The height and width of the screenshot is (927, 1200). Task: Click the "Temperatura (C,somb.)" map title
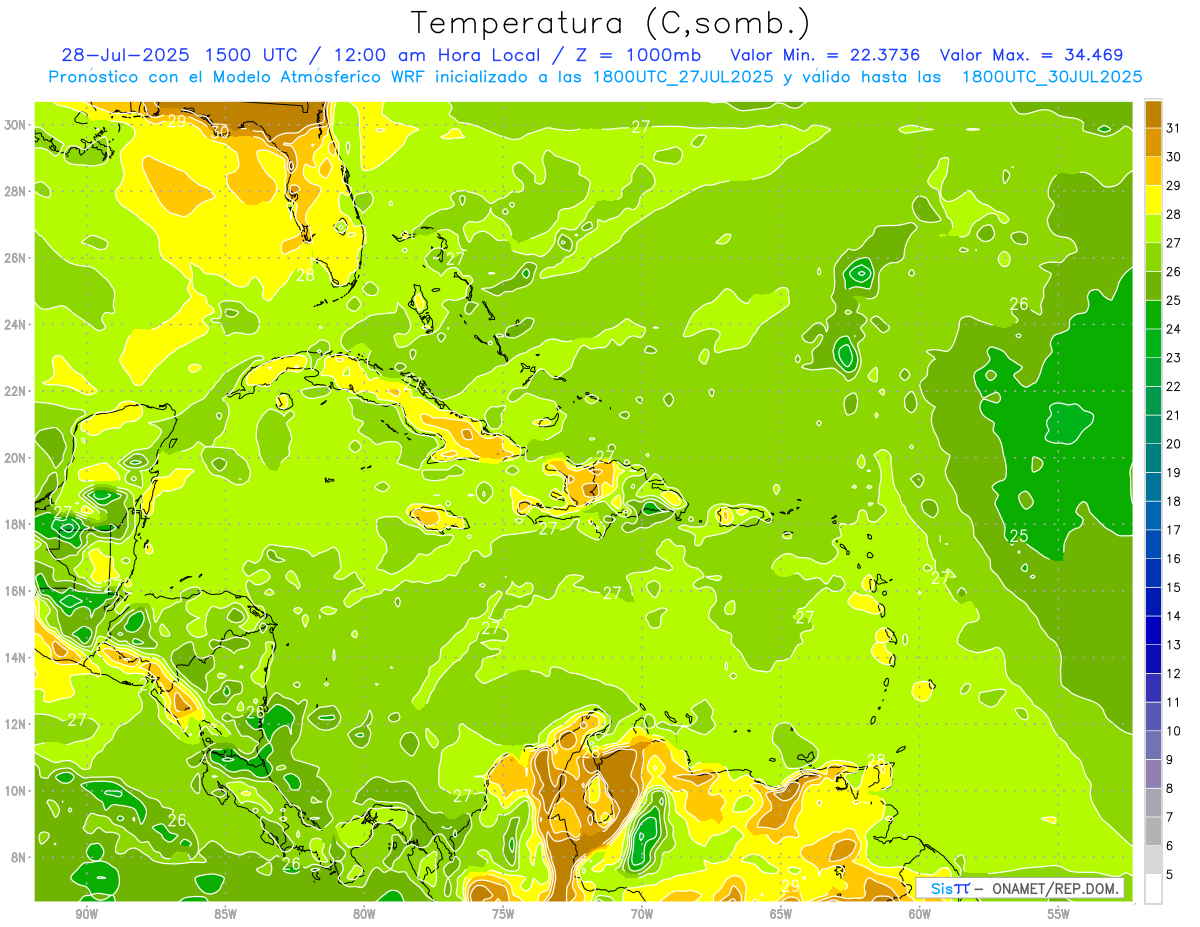coord(611,23)
